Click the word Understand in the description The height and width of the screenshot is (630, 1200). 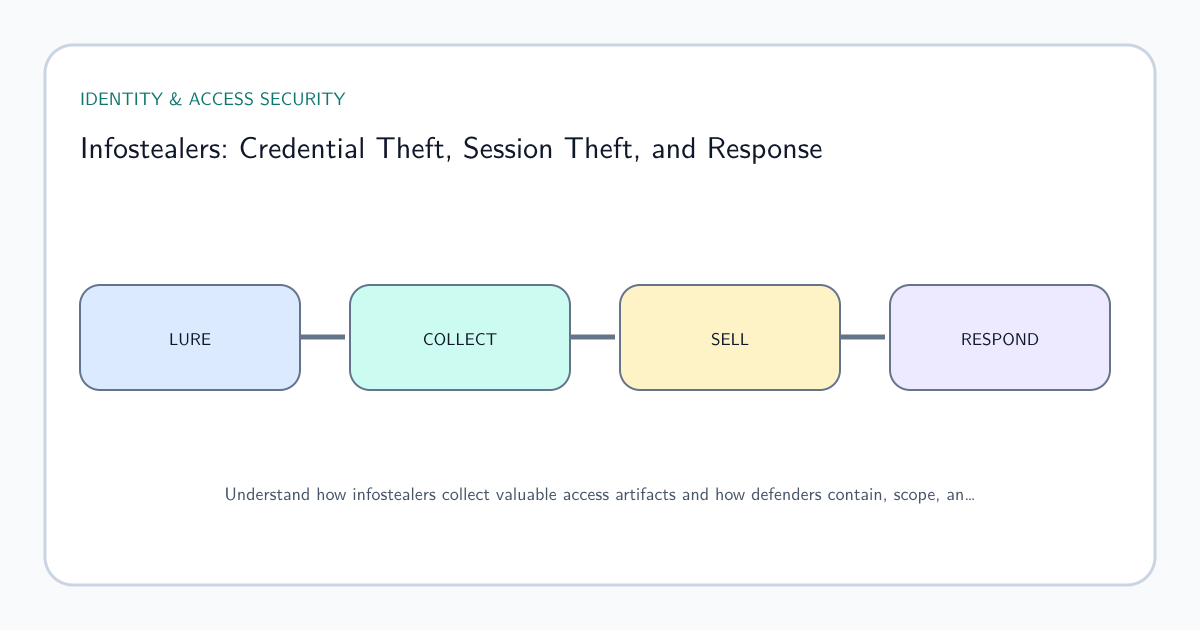click(267, 494)
